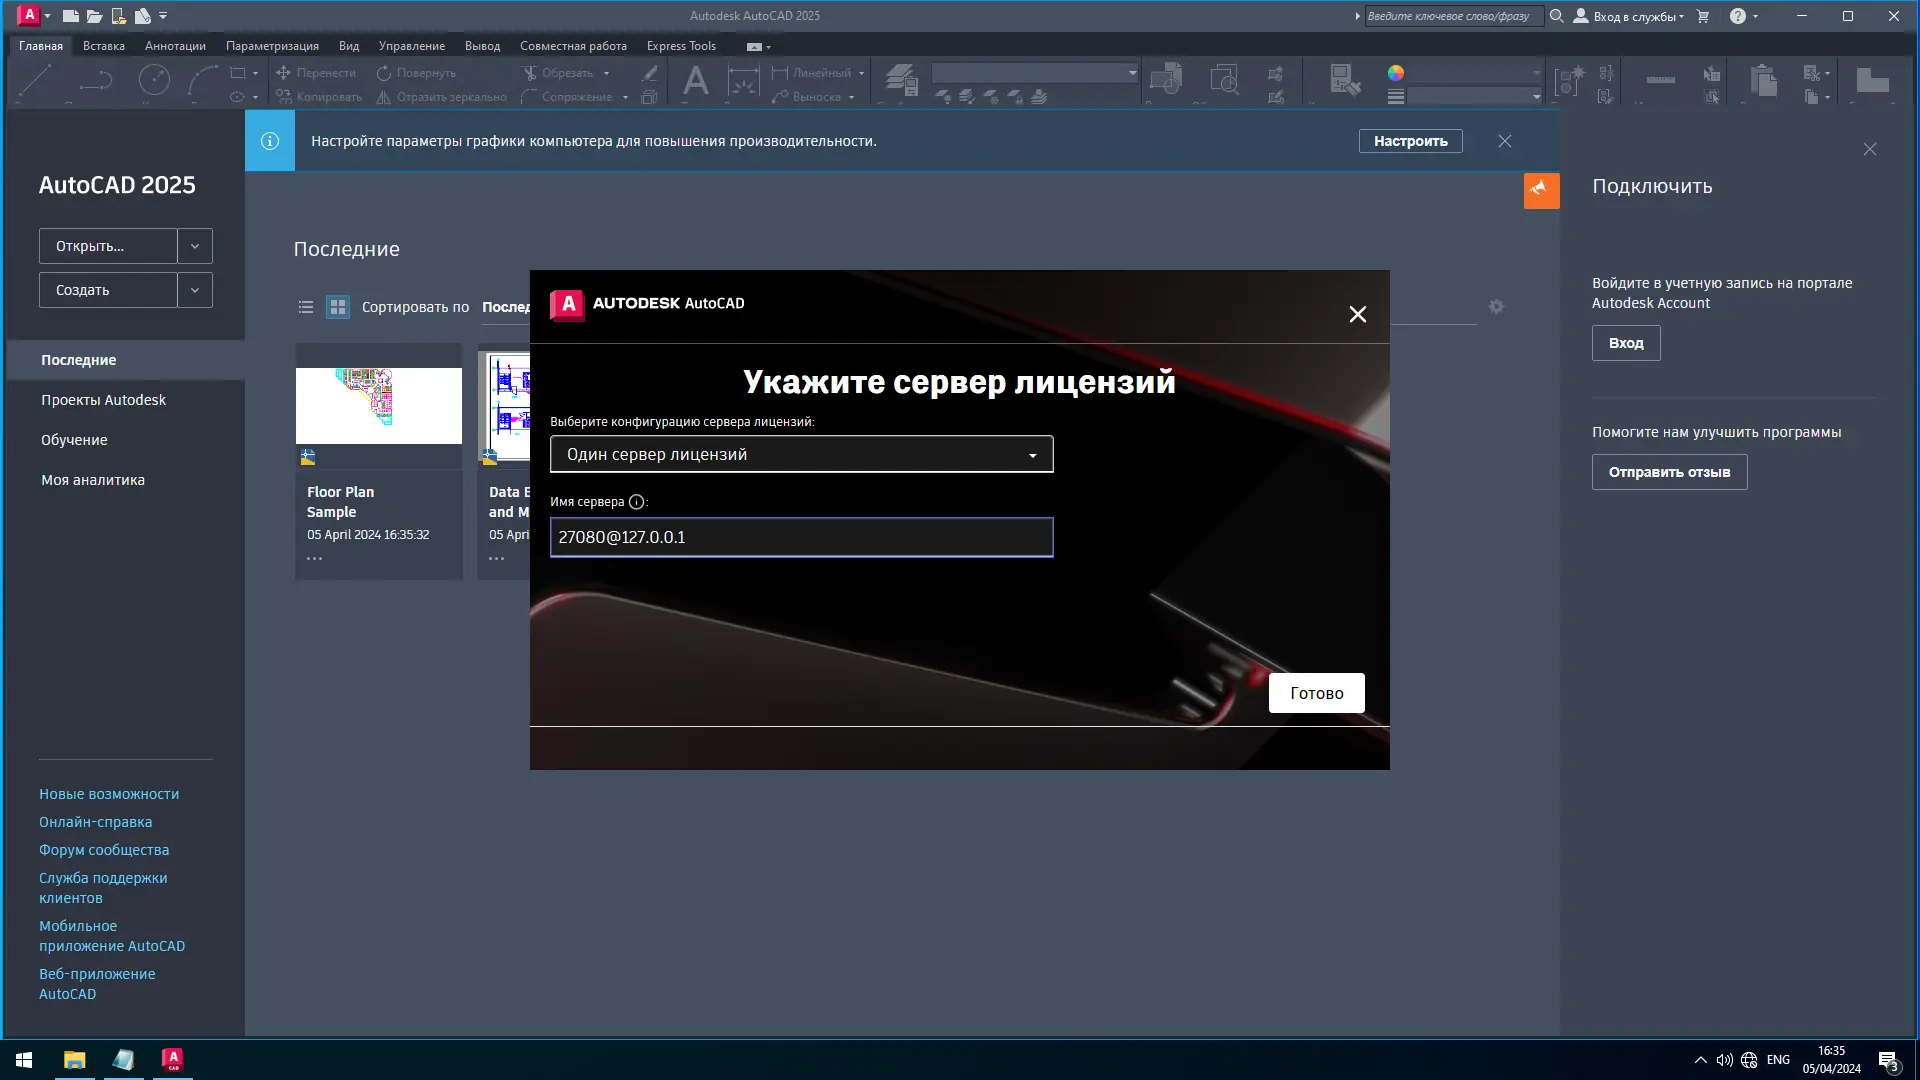The width and height of the screenshot is (1920, 1080).
Task: Open the object color picker wheel
Action: pos(1397,73)
